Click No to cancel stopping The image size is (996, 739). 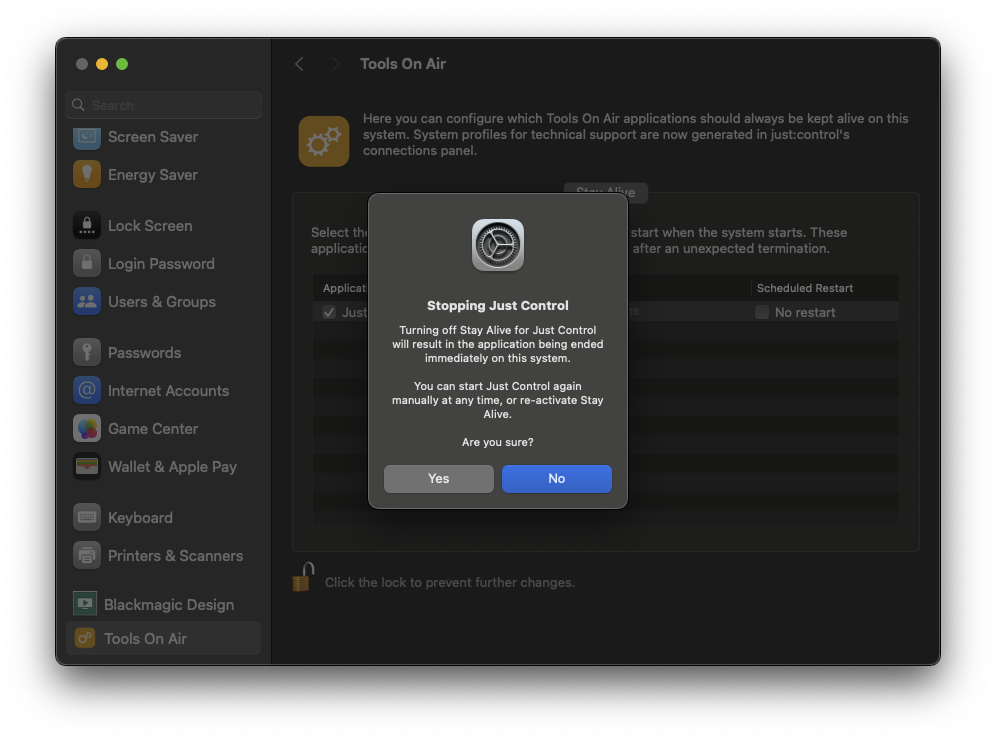556,478
